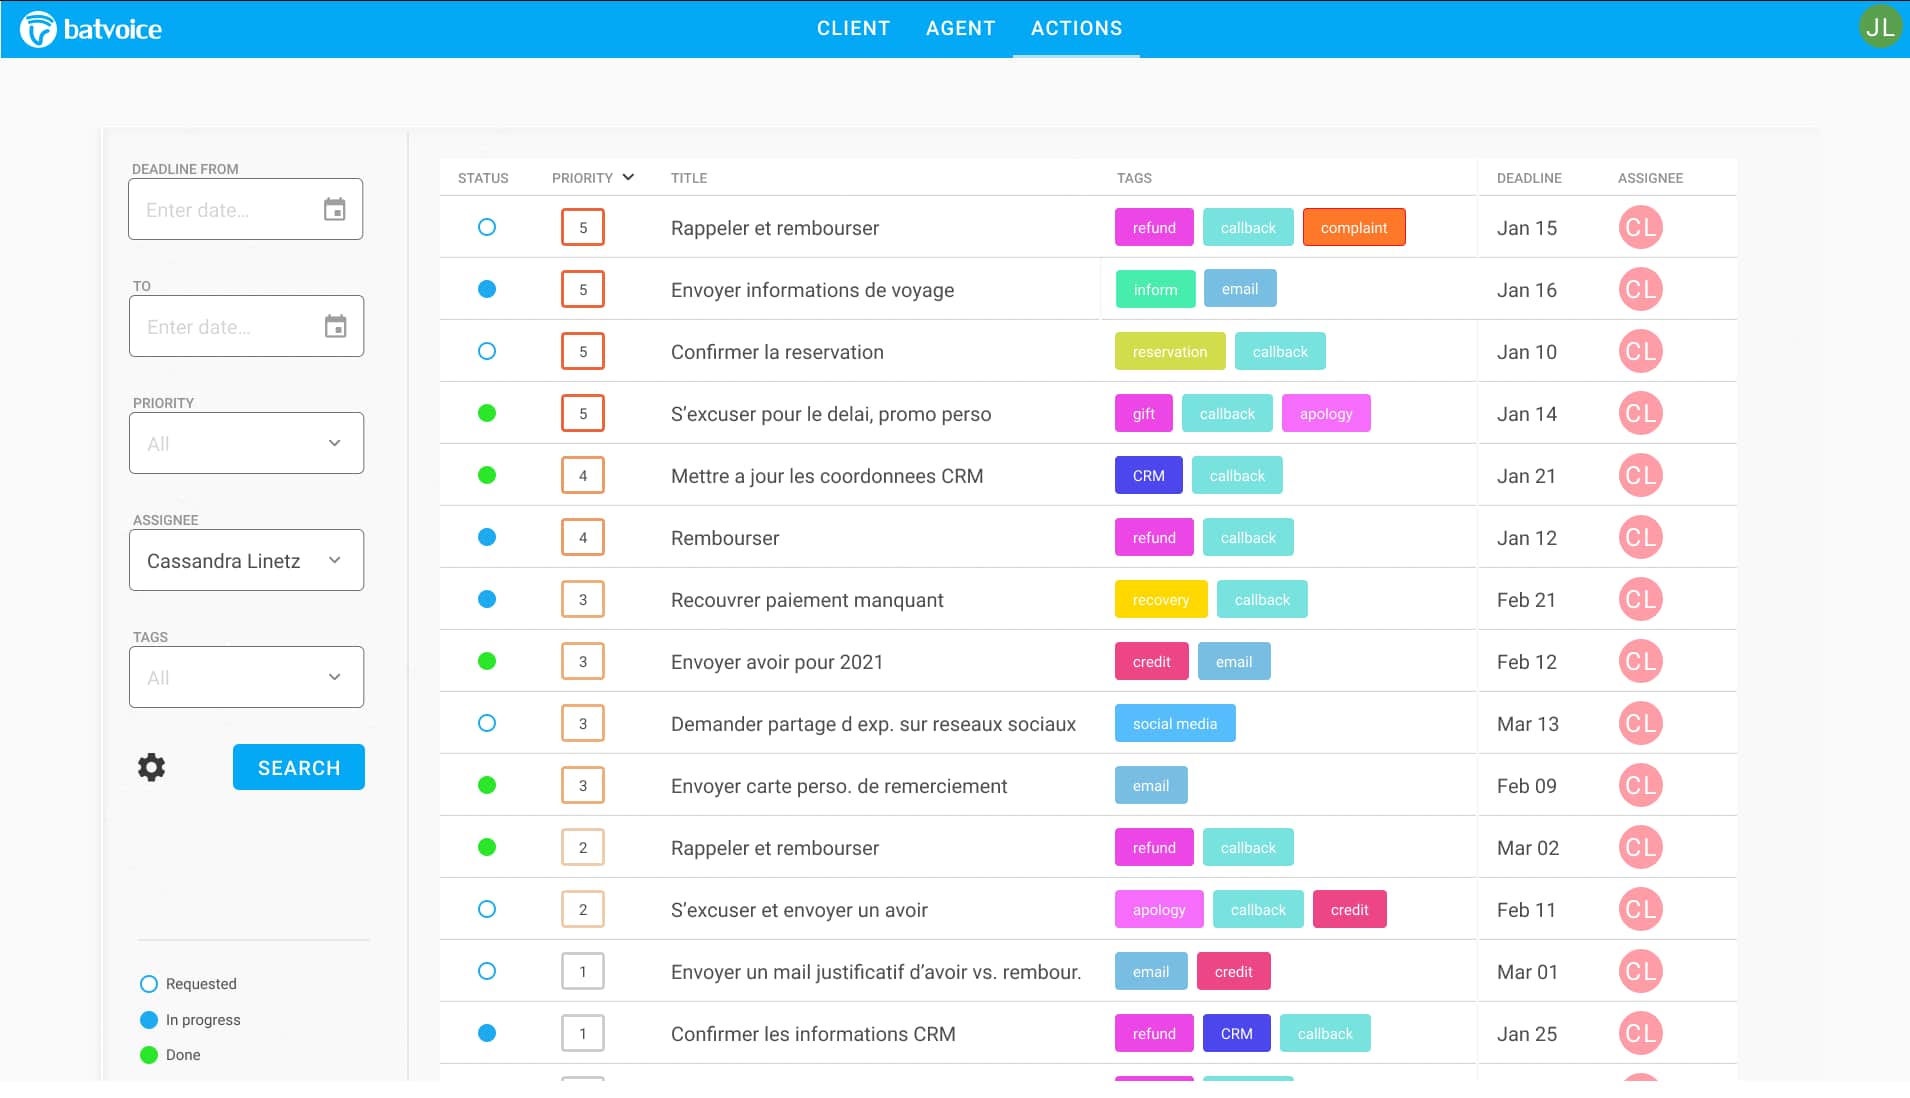Click the orange complaint tag

pos(1354,228)
